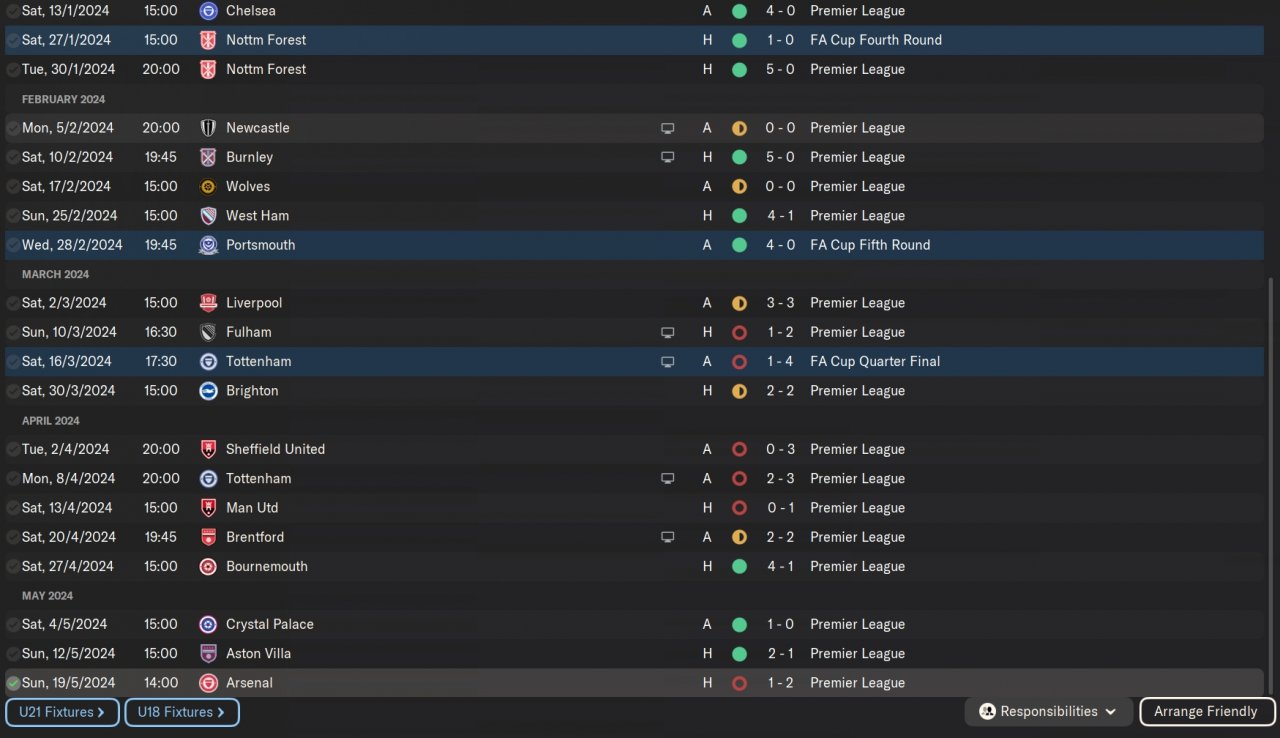This screenshot has height=738, width=1280.
Task: Click the Newcastle club badge icon
Action: (x=208, y=128)
